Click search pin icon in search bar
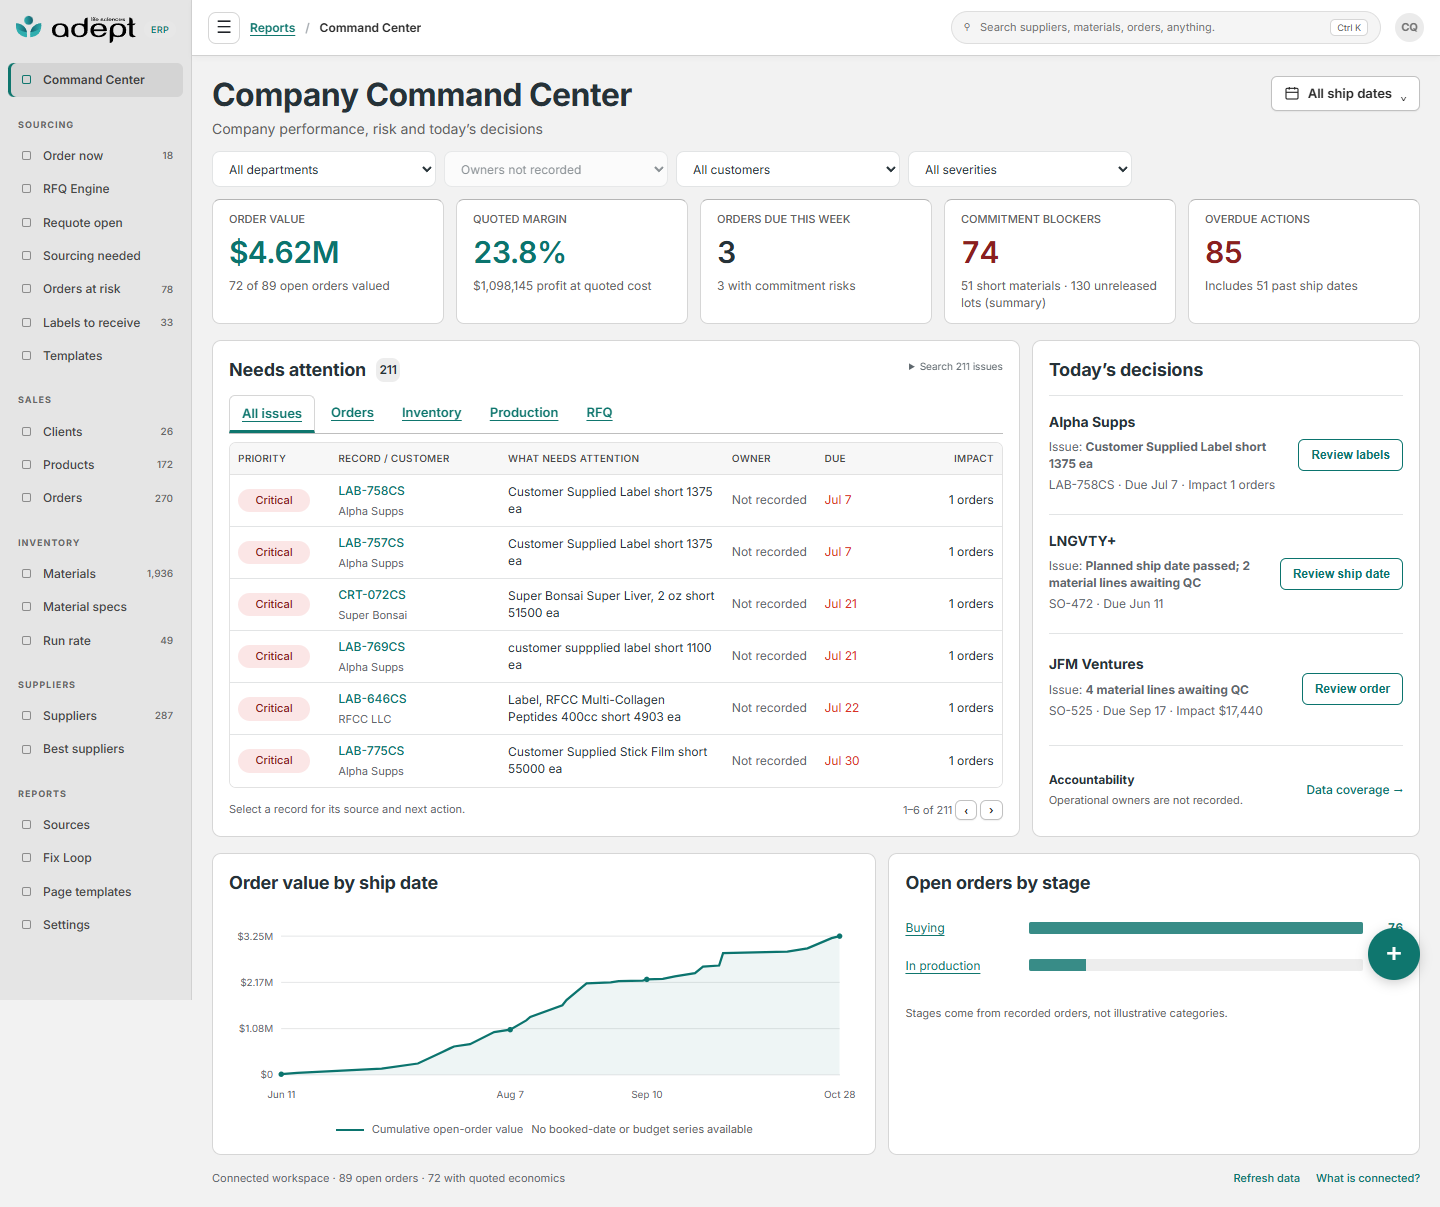Viewport: 1440px width, 1207px height. [x=967, y=27]
